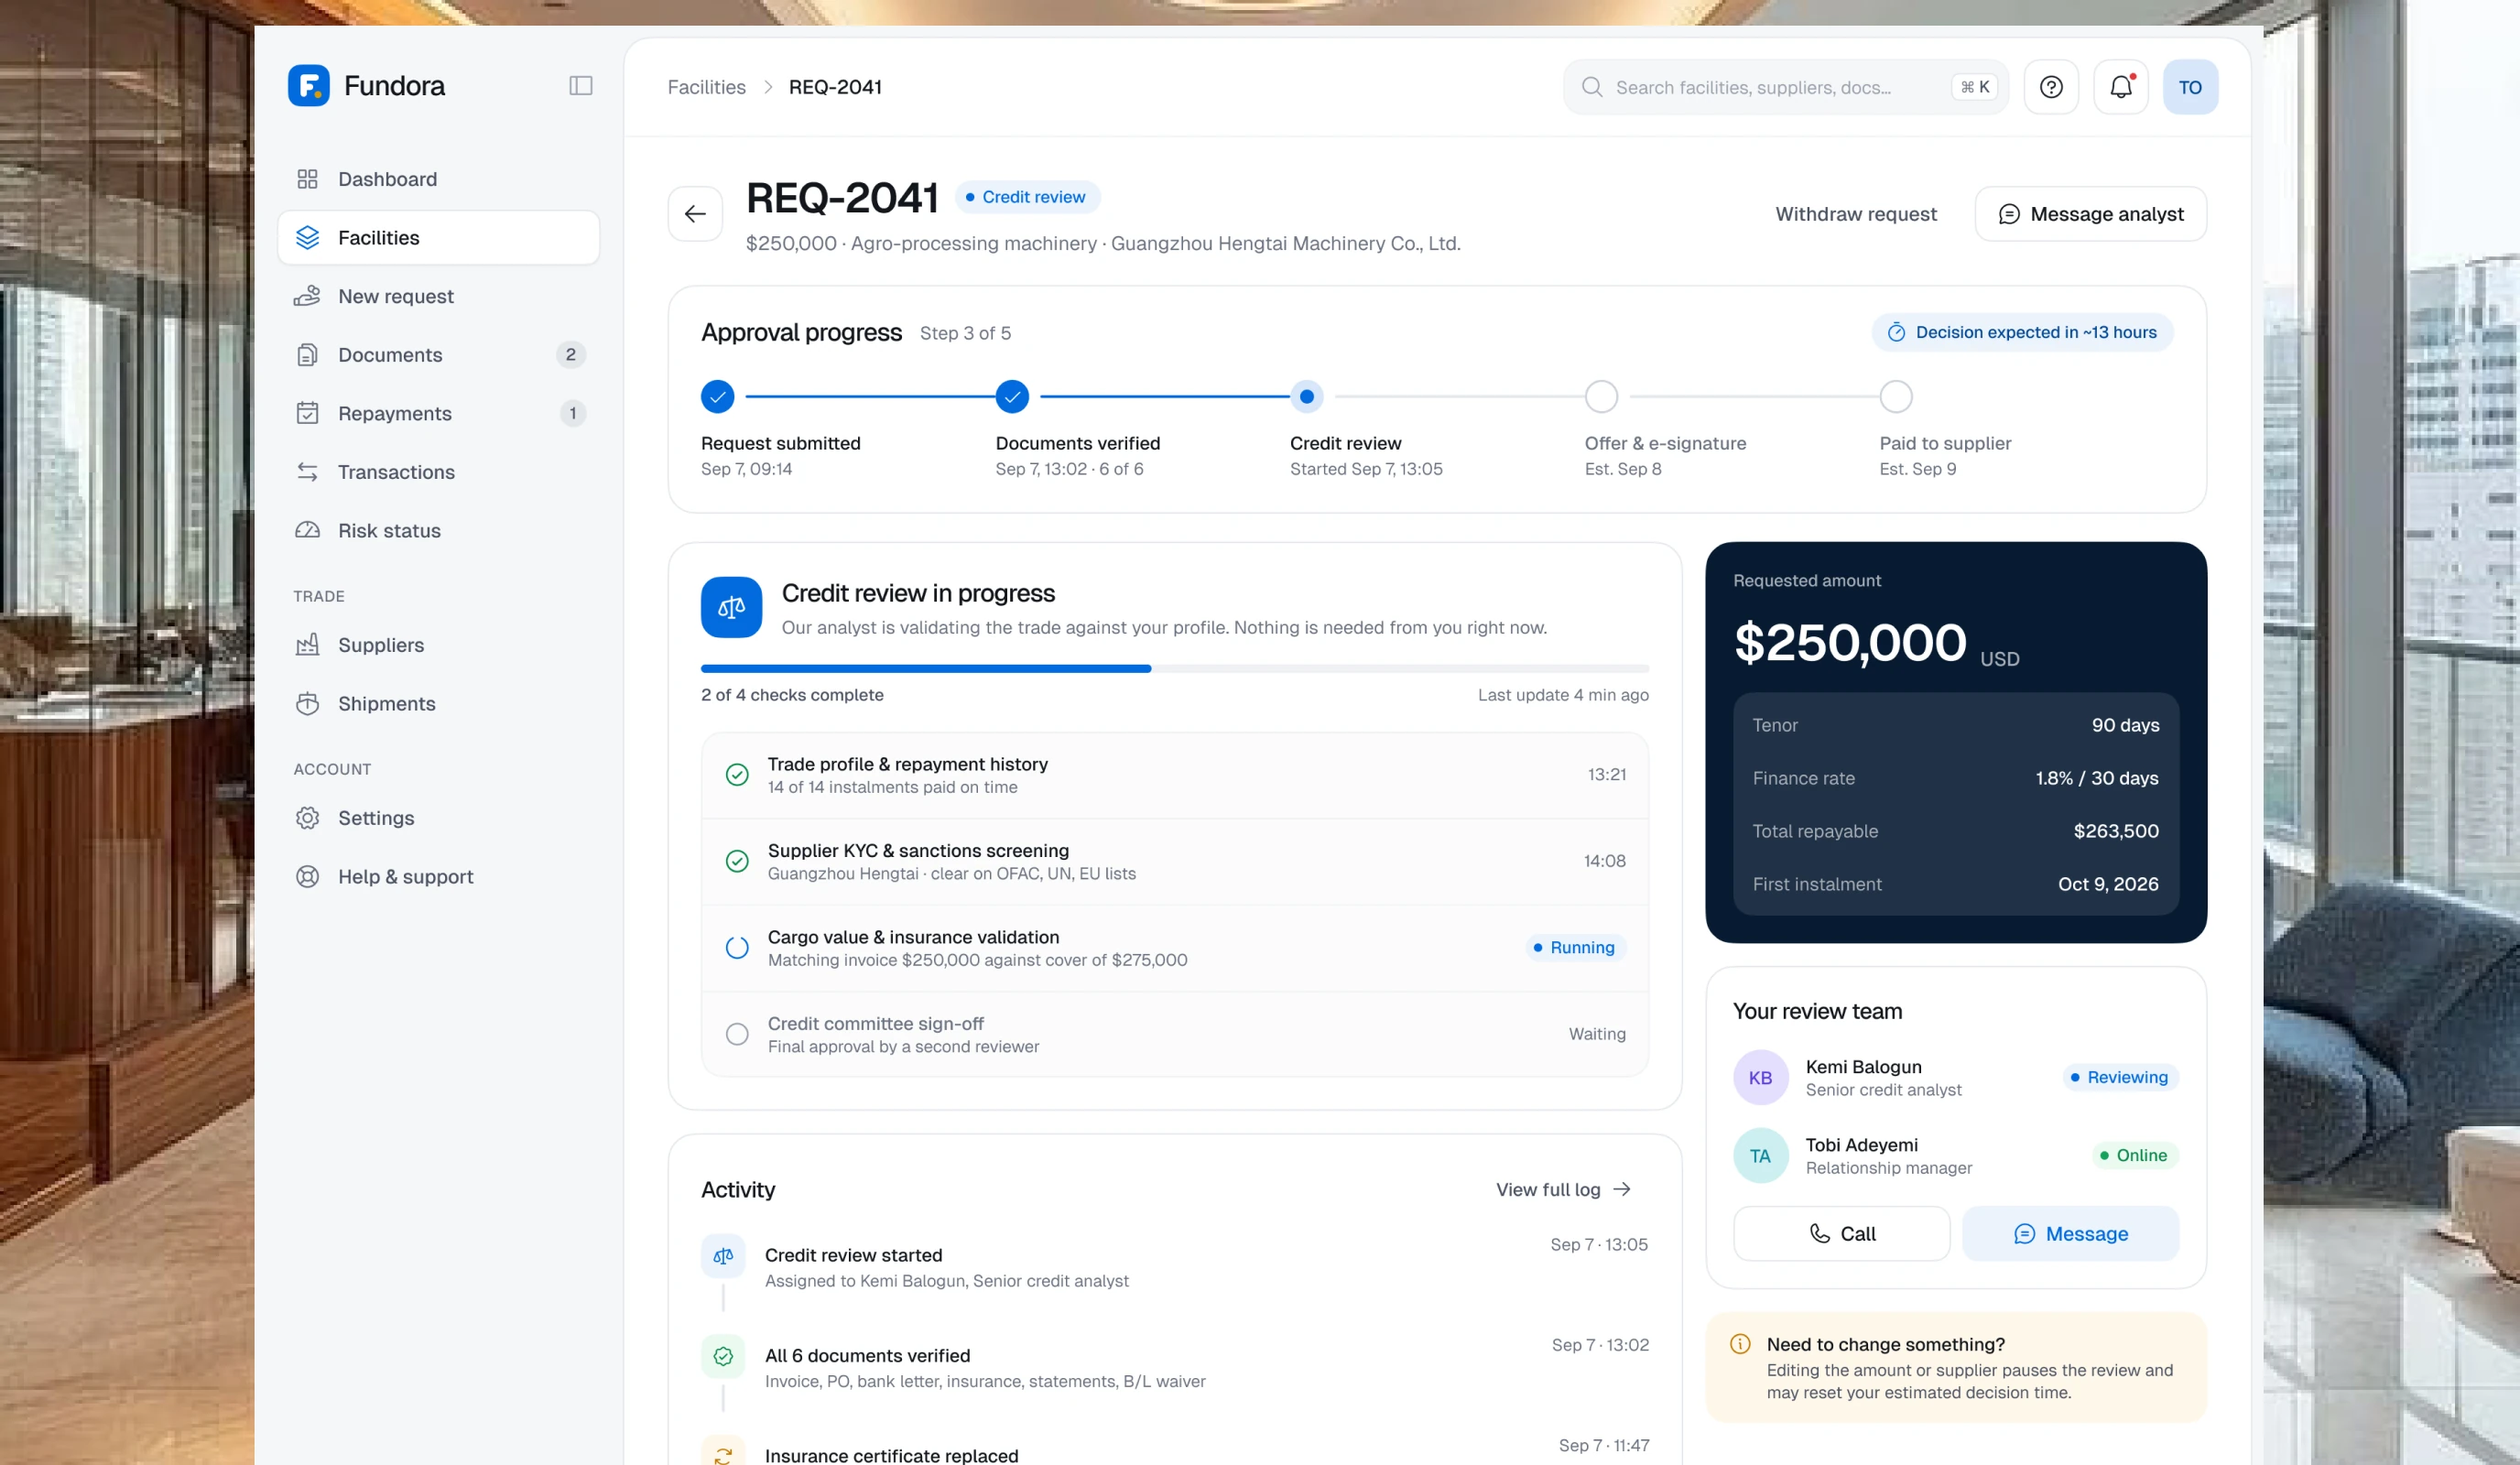2520x1465 pixels.
Task: Click the info icon in Need to change something
Action: coord(1740,1344)
